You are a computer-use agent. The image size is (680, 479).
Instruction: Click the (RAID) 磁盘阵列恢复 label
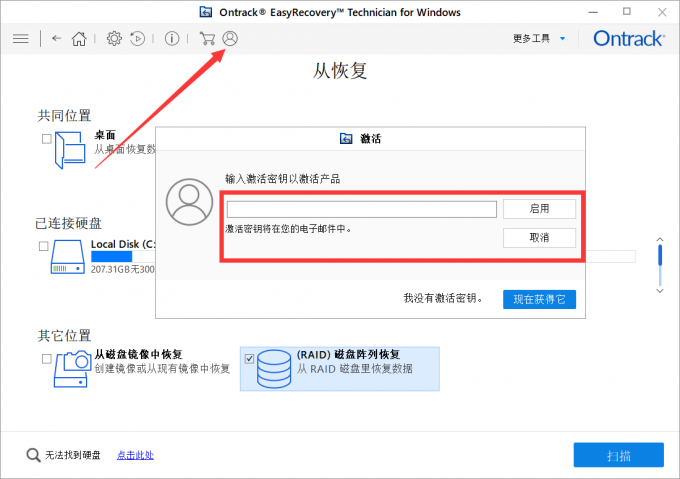pyautogui.click(x=348, y=355)
